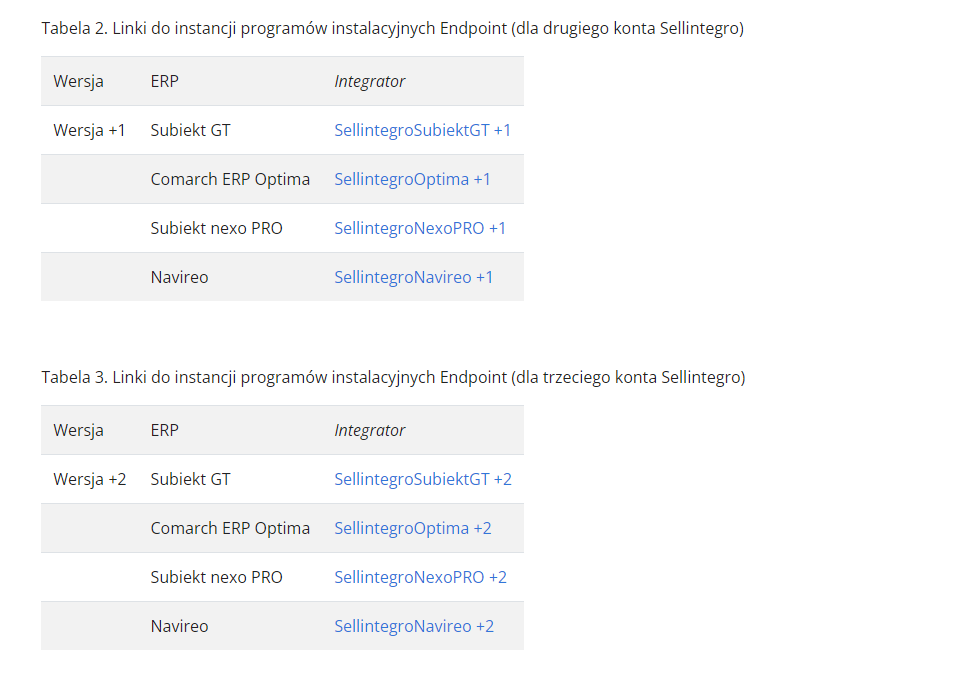
Task: Click Comarch ERP Optima cell in Tabela 3
Action: point(230,528)
